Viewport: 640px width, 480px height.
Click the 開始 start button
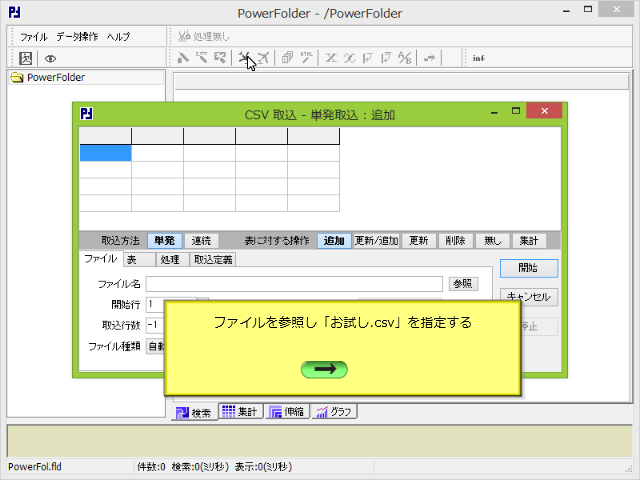tap(529, 268)
